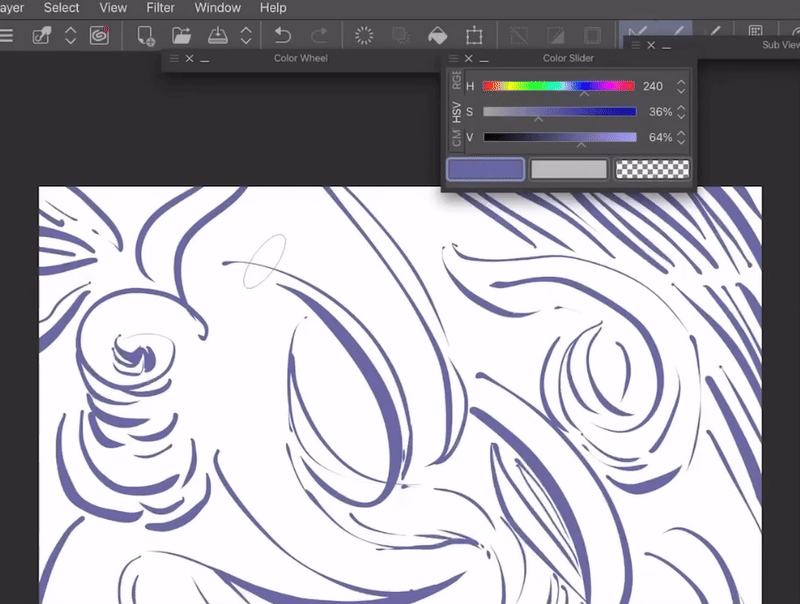Viewport: 800px width, 604px height.
Task: Close the Color Wheel panel
Action: [x=189, y=58]
